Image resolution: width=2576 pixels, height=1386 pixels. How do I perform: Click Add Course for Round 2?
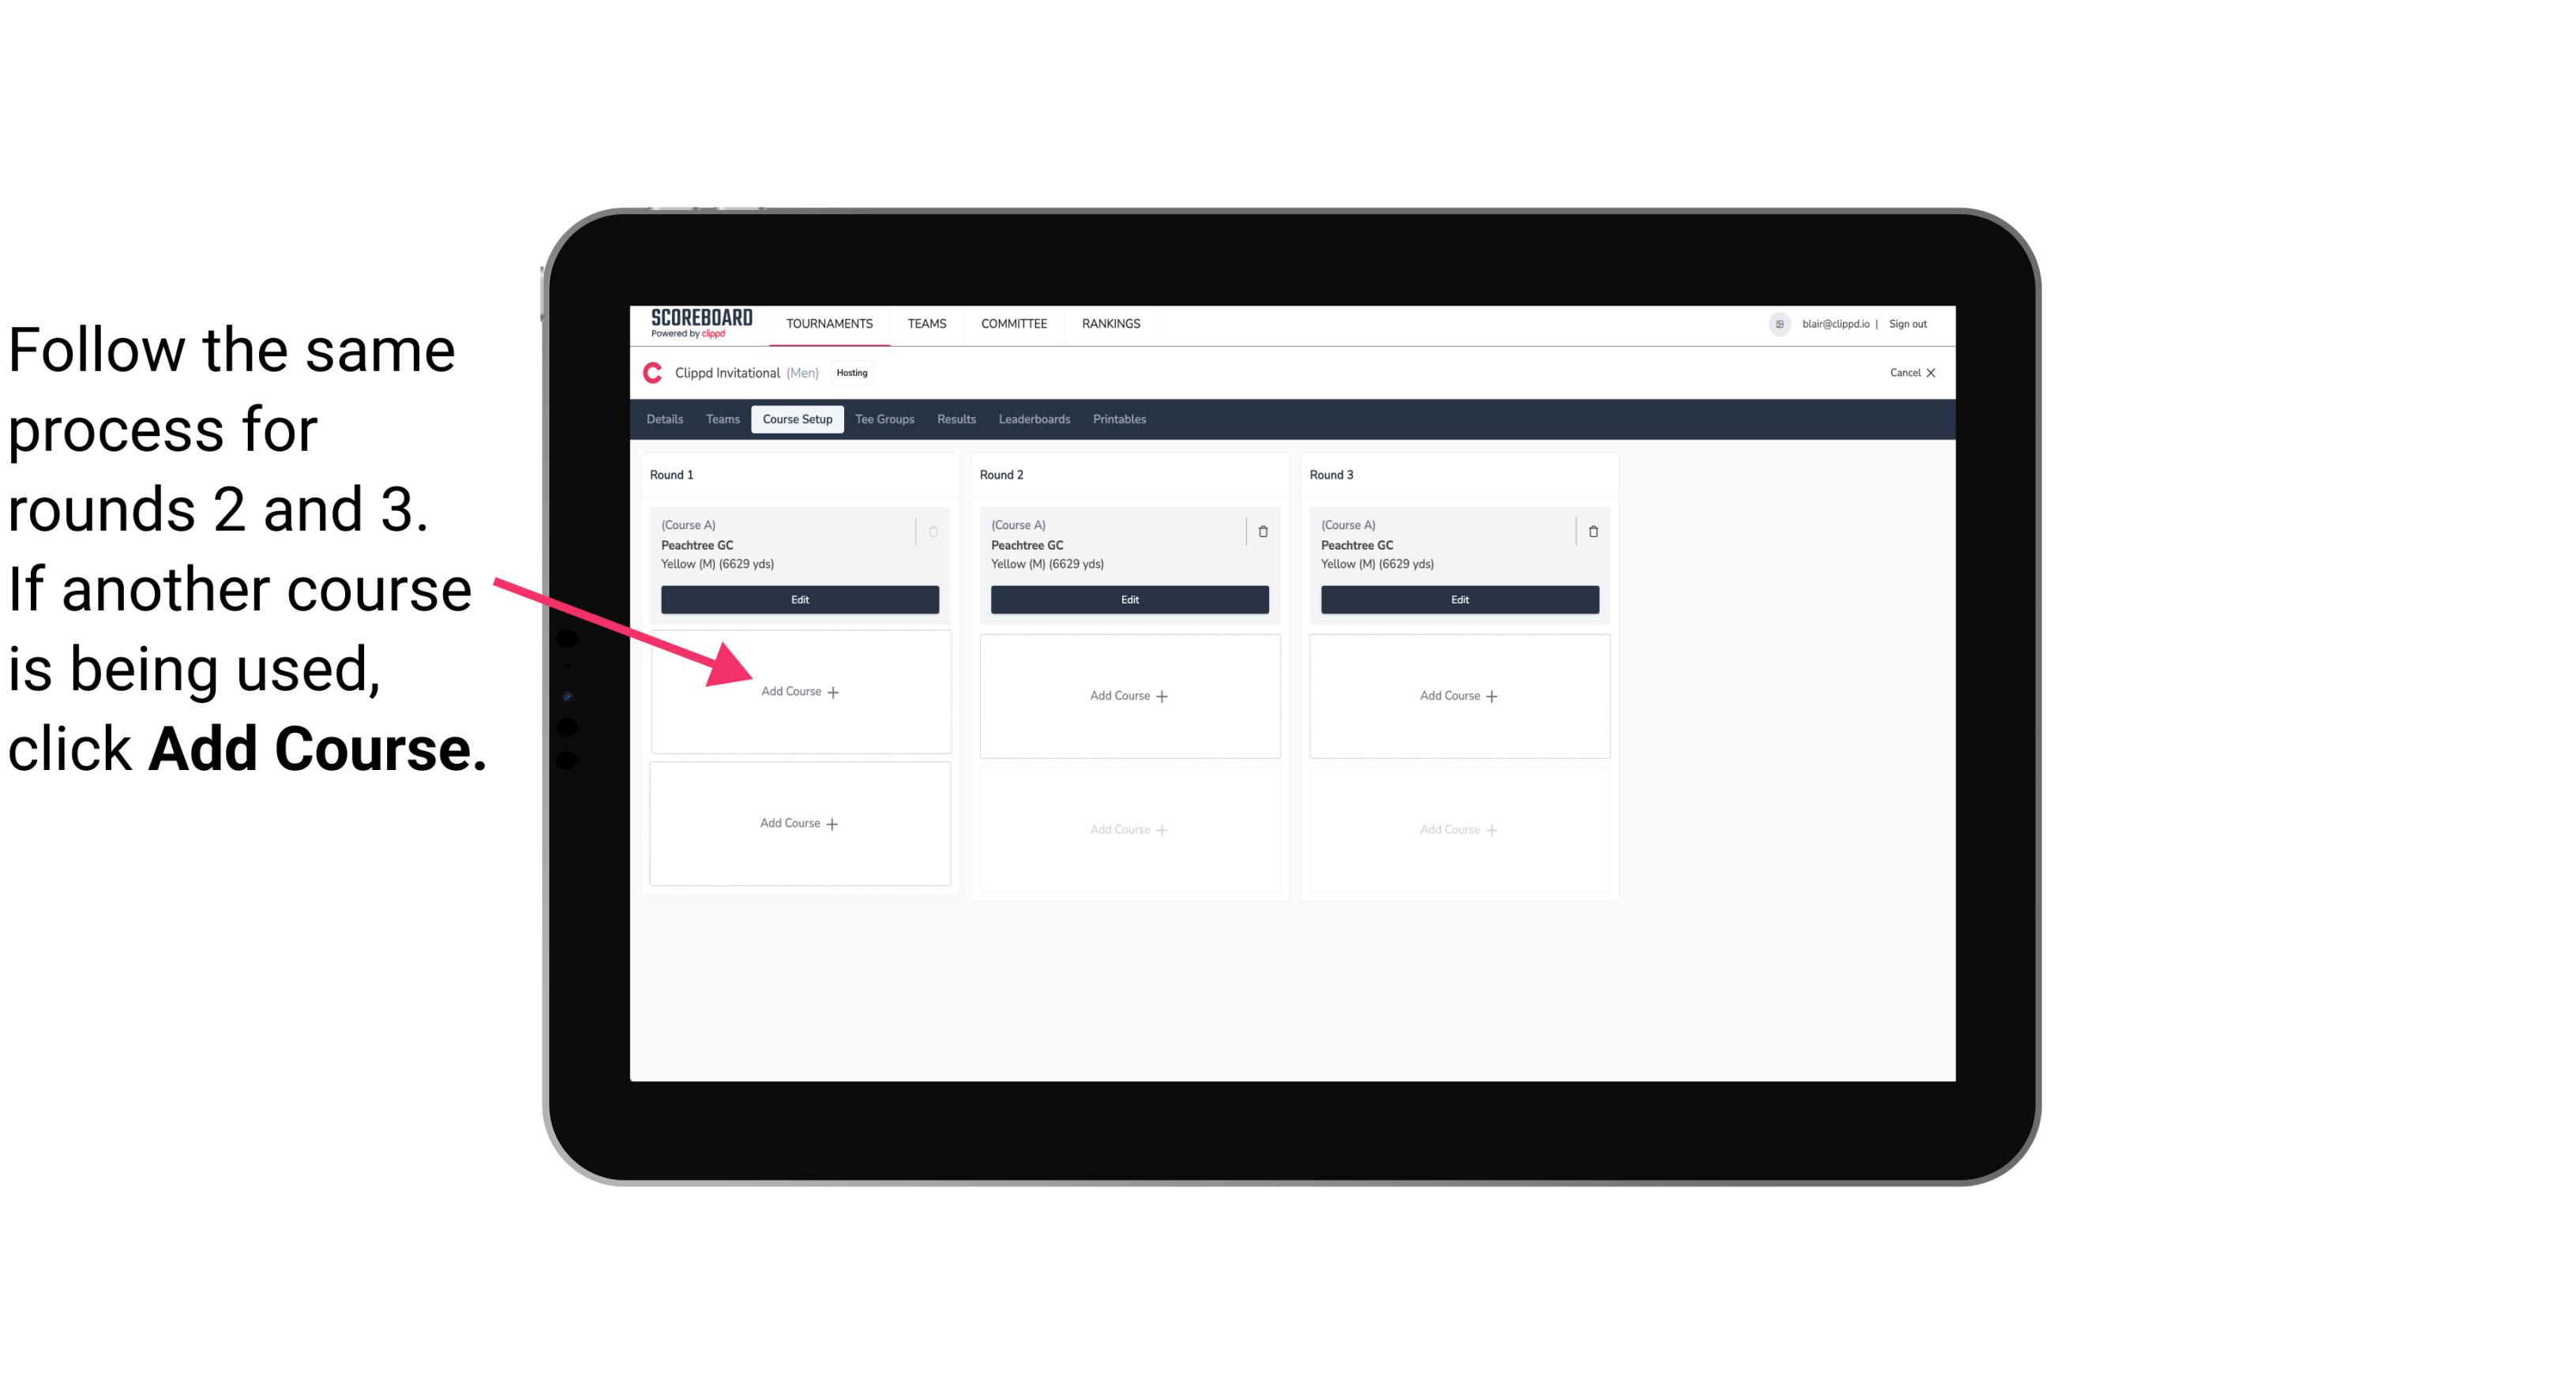[1126, 695]
